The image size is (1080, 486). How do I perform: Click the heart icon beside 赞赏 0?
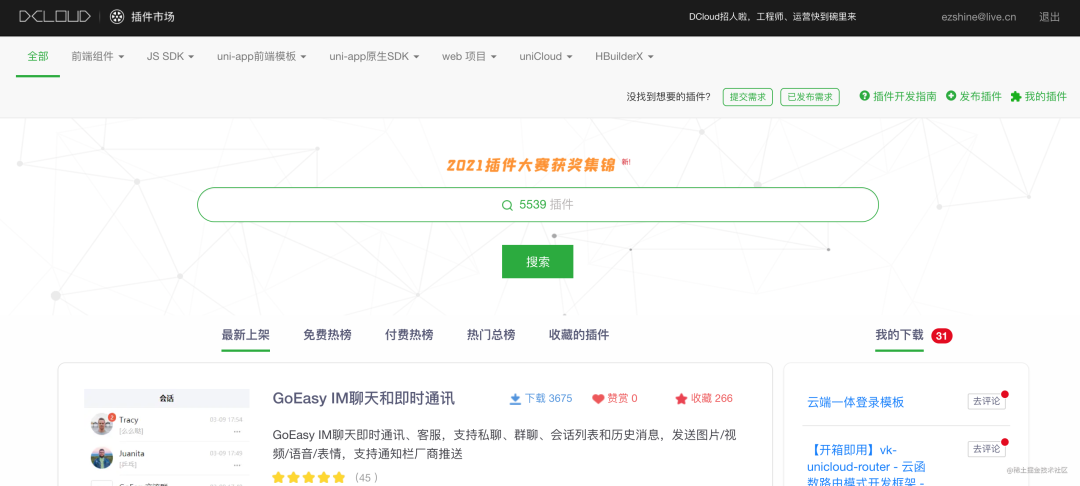click(598, 399)
